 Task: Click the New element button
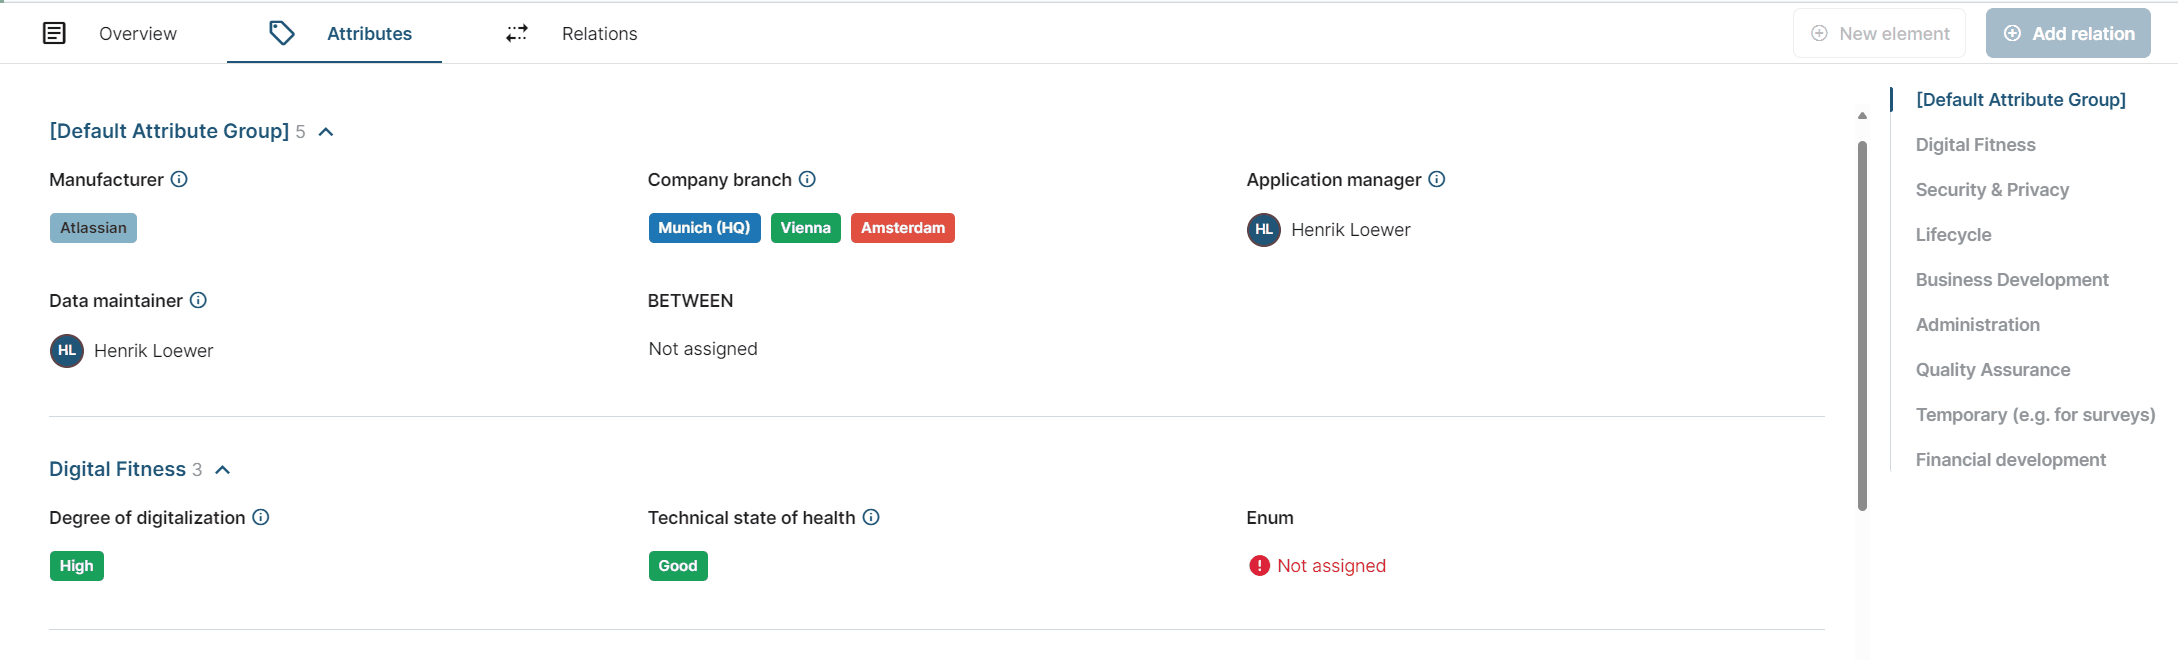coord(1879,34)
